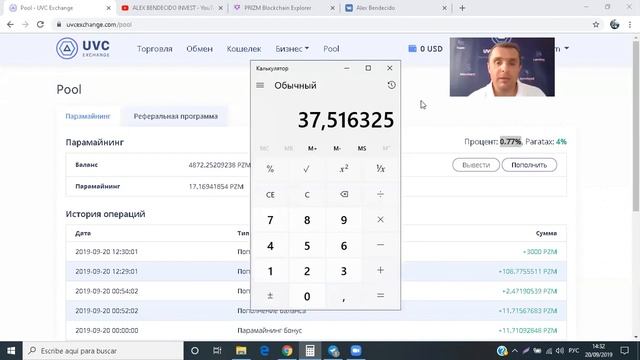Click the divide operator key
640x360 pixels.
tap(380, 194)
